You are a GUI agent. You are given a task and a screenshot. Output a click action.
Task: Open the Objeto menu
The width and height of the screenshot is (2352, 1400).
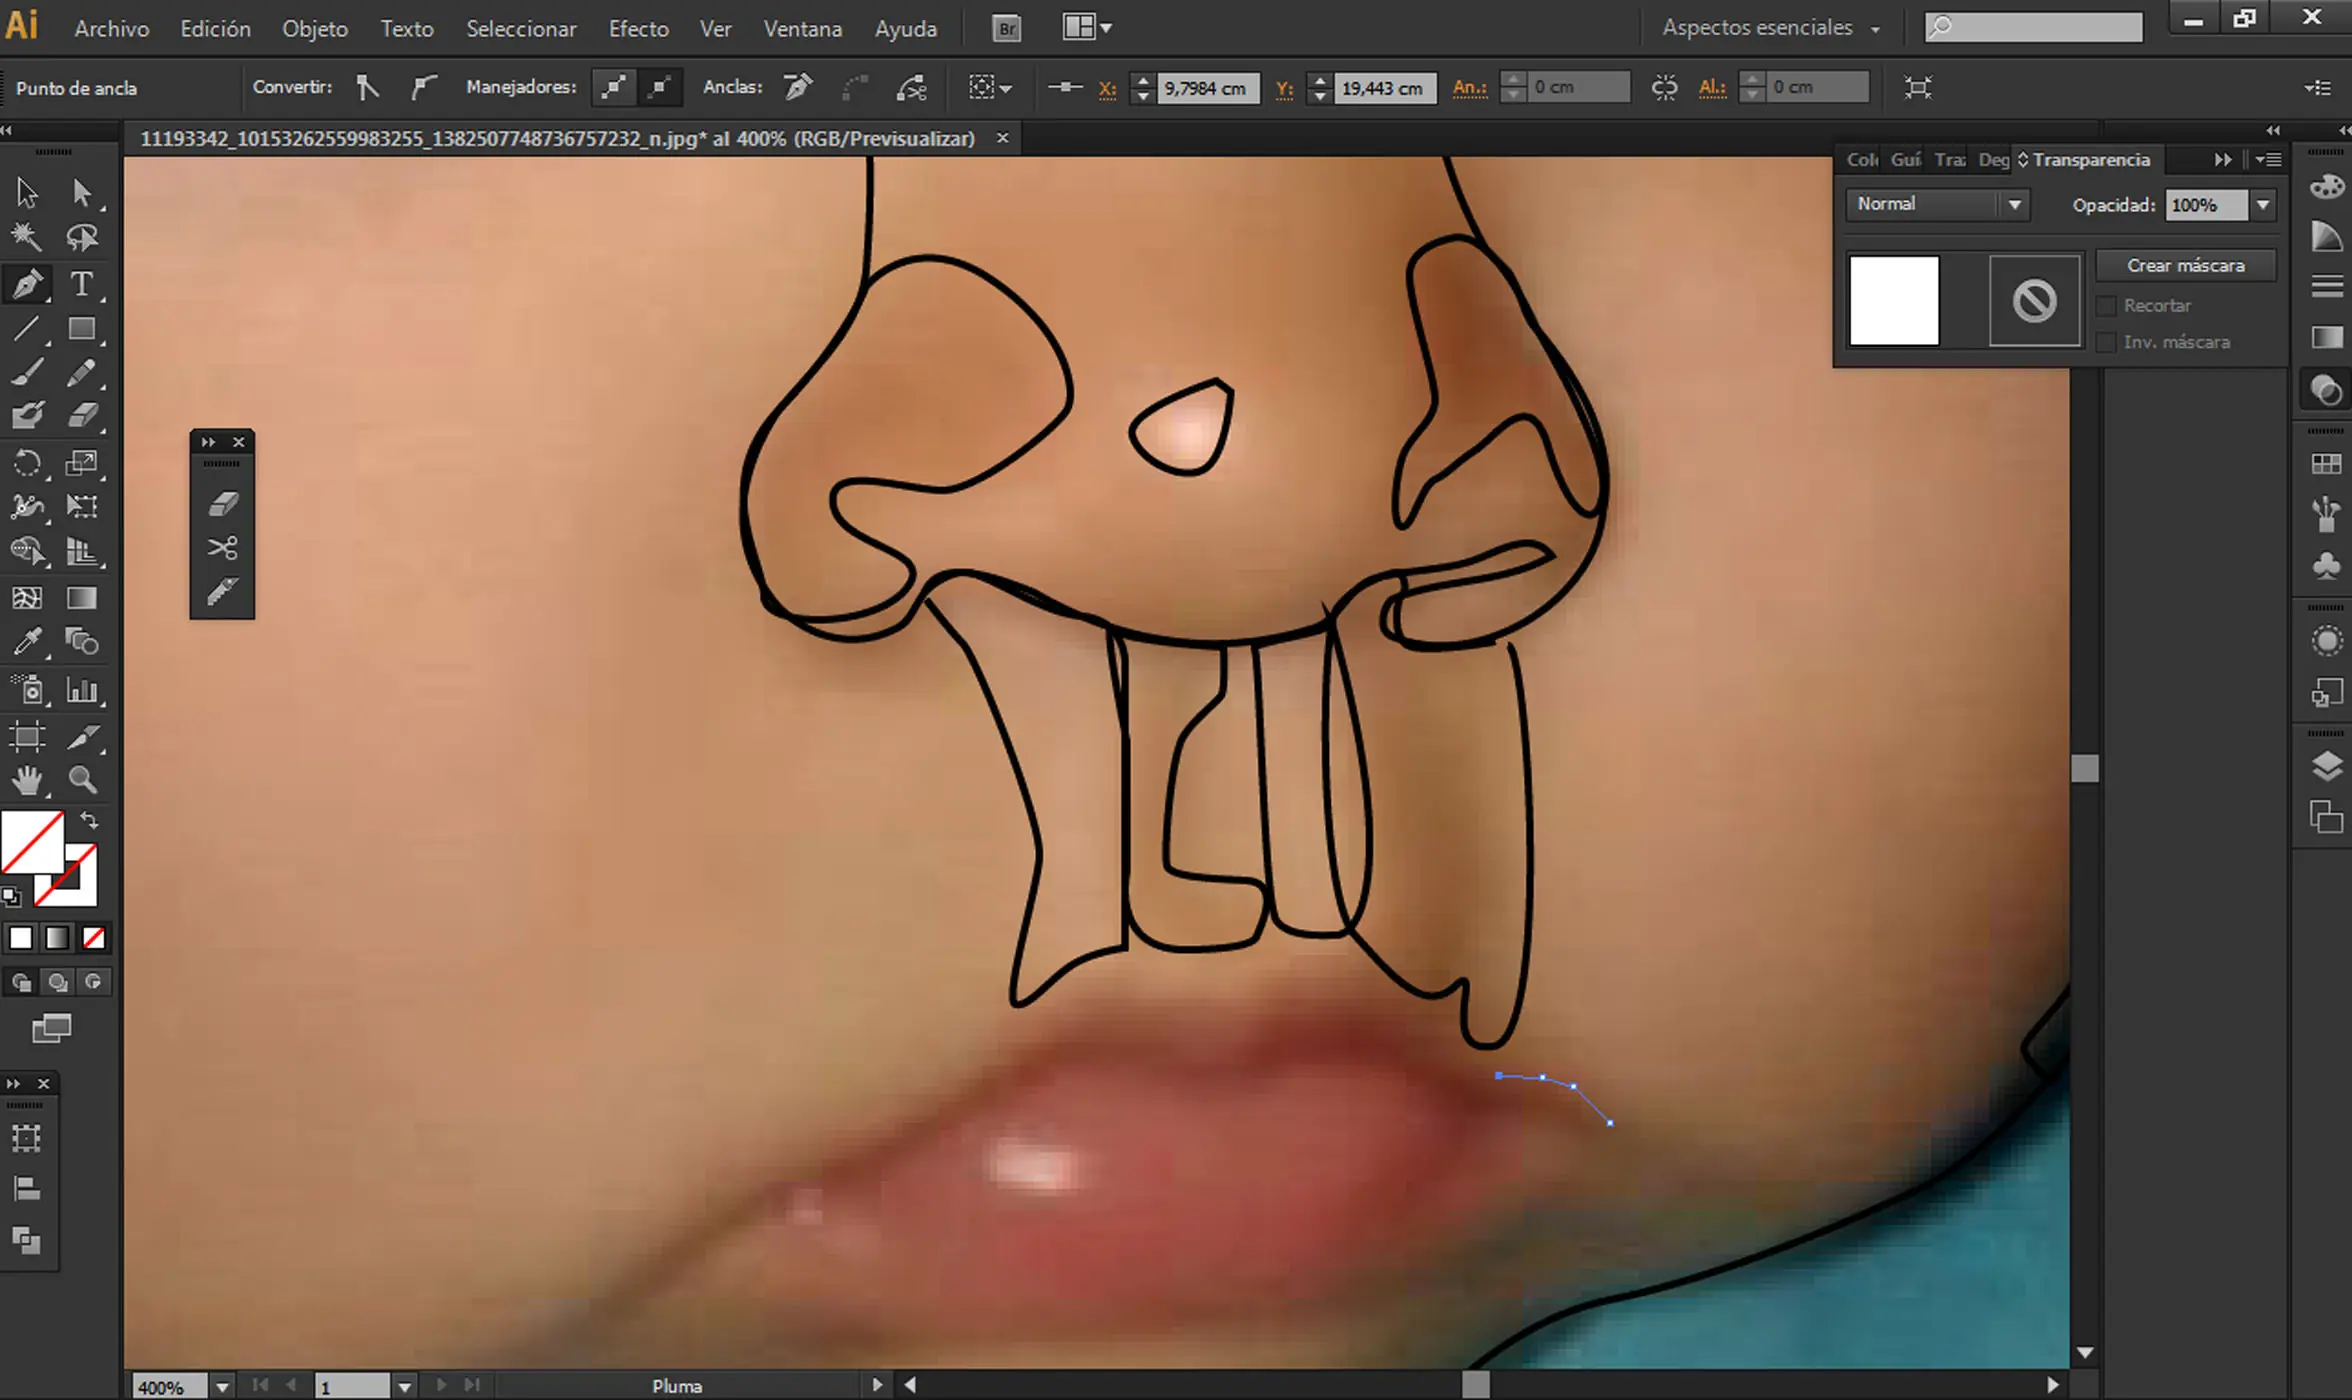coord(315,29)
